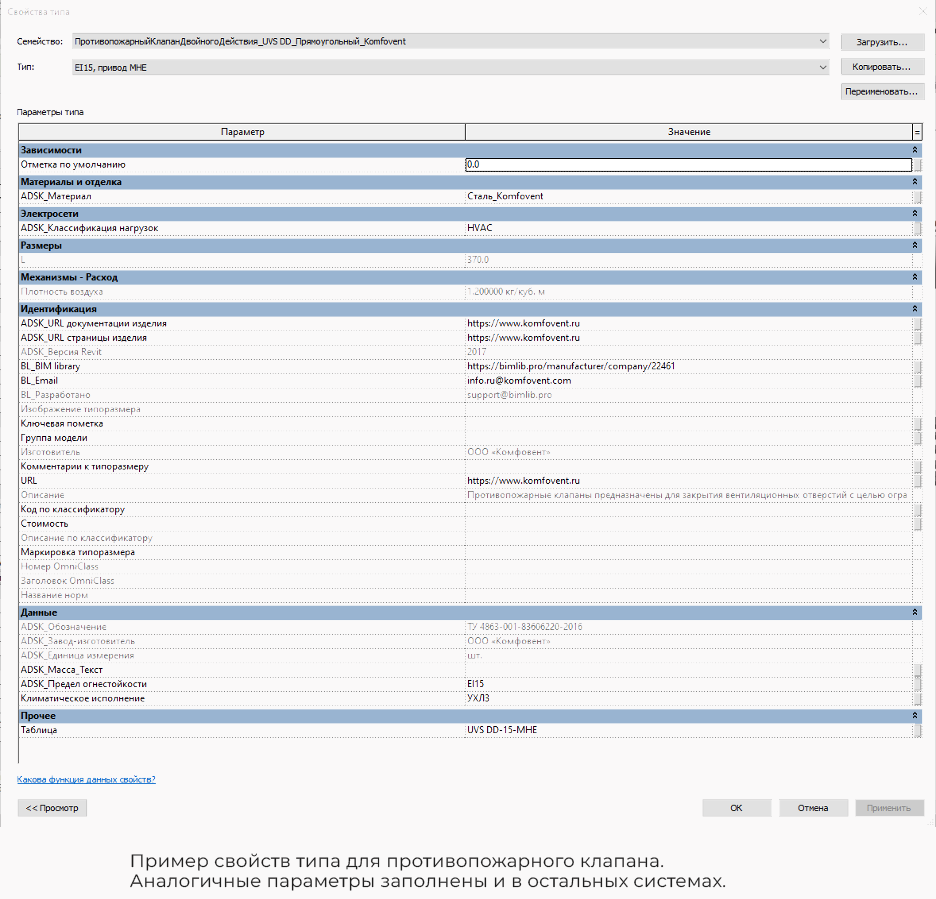Collapse the Данные section
Viewport: 936px width, 899px height.
pos(915,612)
